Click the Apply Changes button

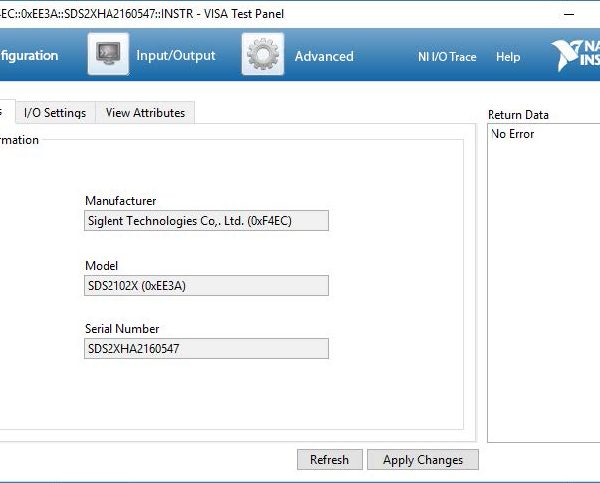pos(423,460)
